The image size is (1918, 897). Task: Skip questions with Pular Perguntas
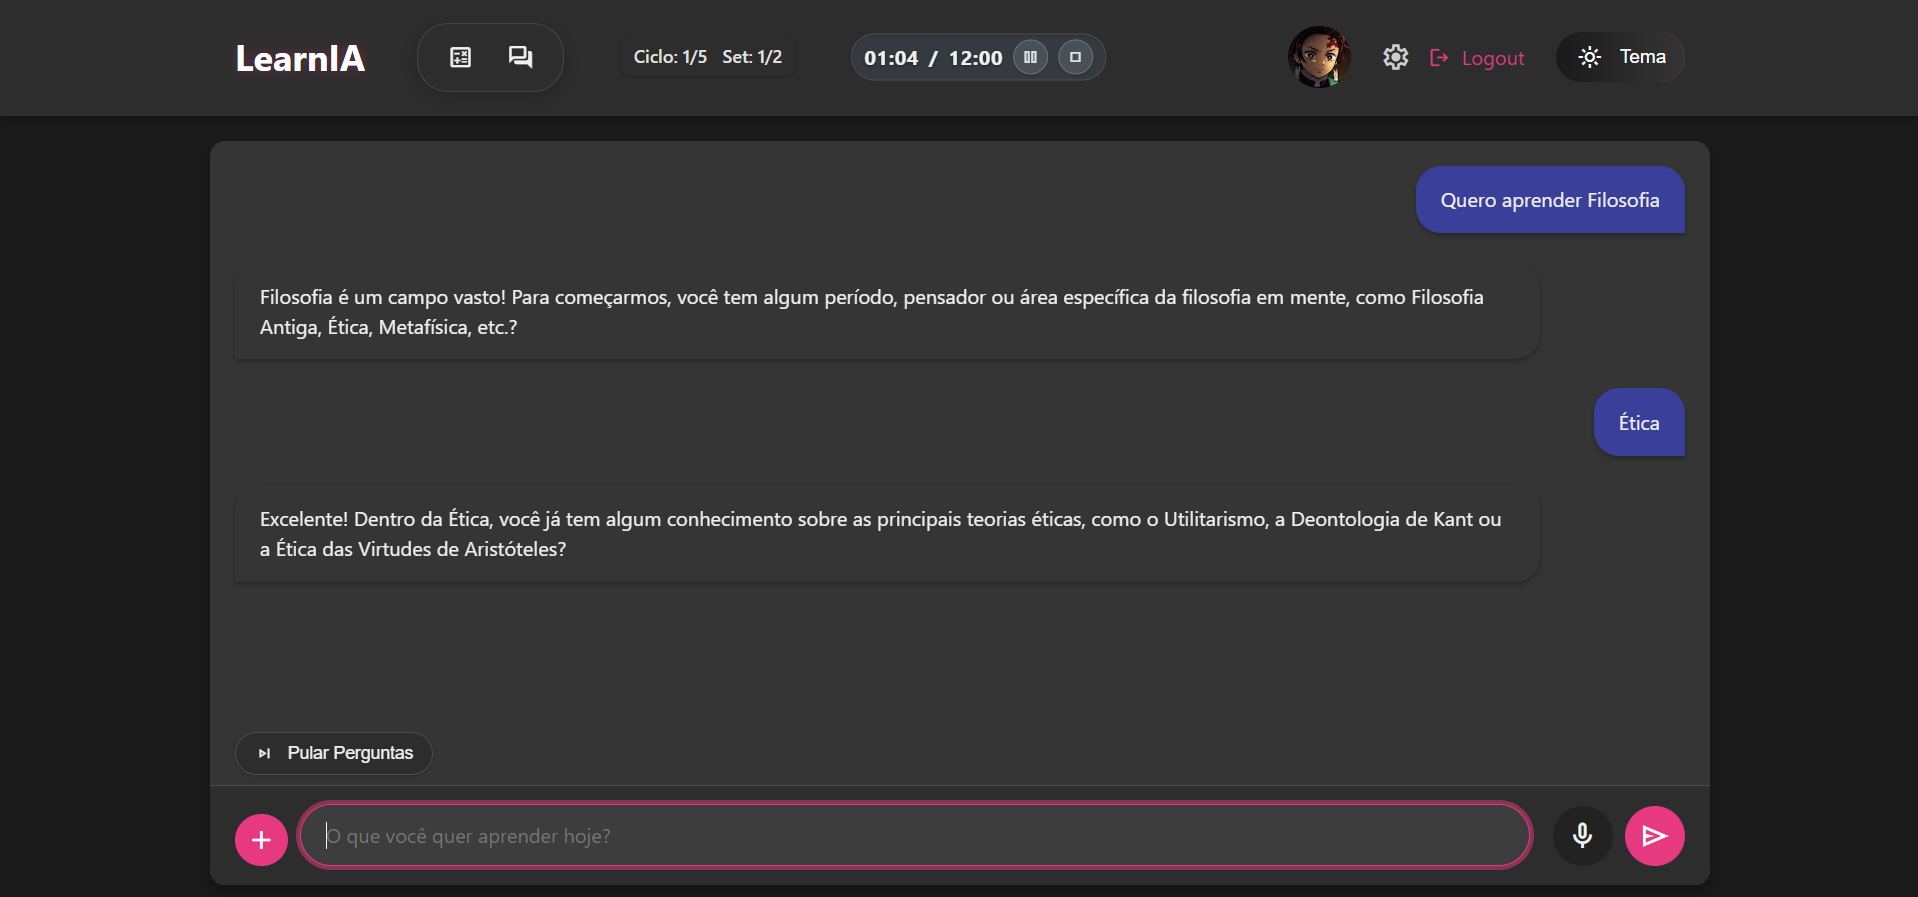pyautogui.click(x=334, y=753)
